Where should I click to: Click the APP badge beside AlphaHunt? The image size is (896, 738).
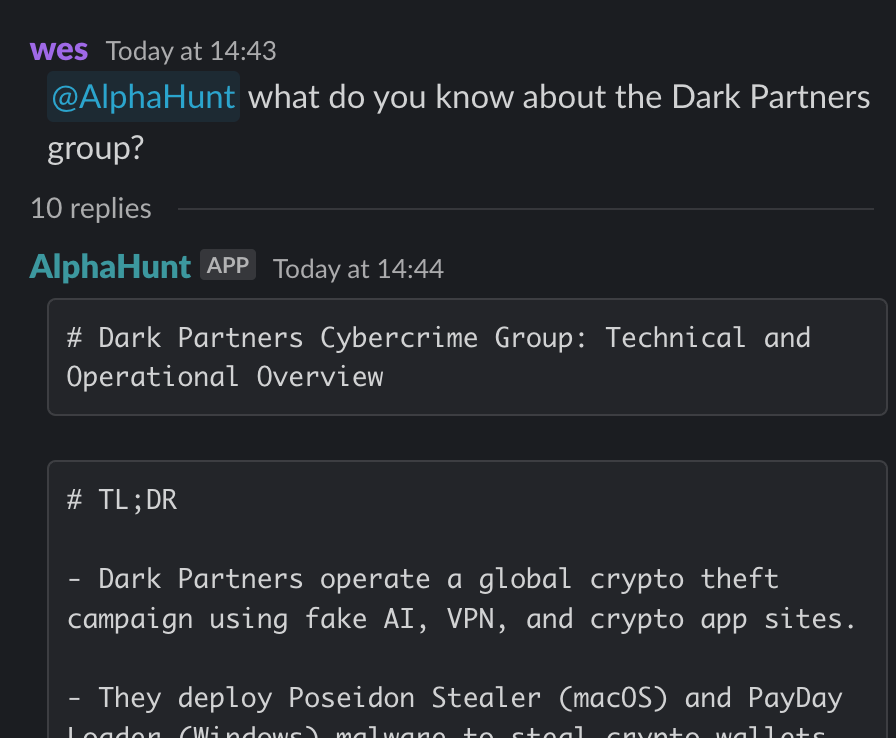[228, 265]
